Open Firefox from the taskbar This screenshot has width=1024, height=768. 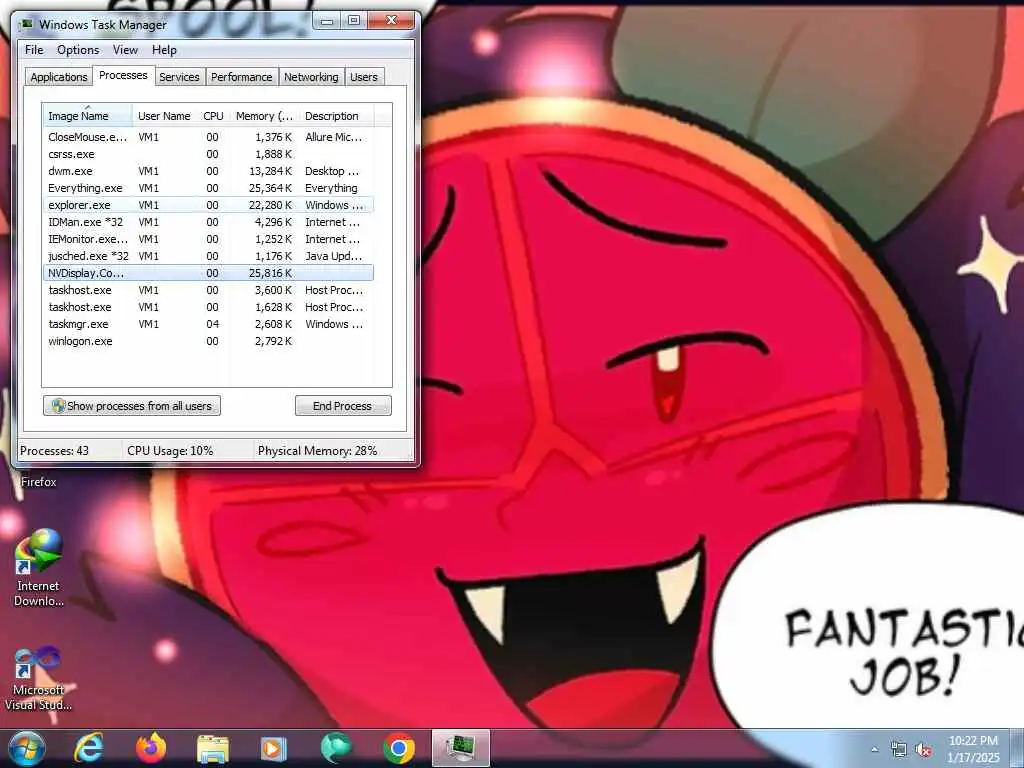151,748
